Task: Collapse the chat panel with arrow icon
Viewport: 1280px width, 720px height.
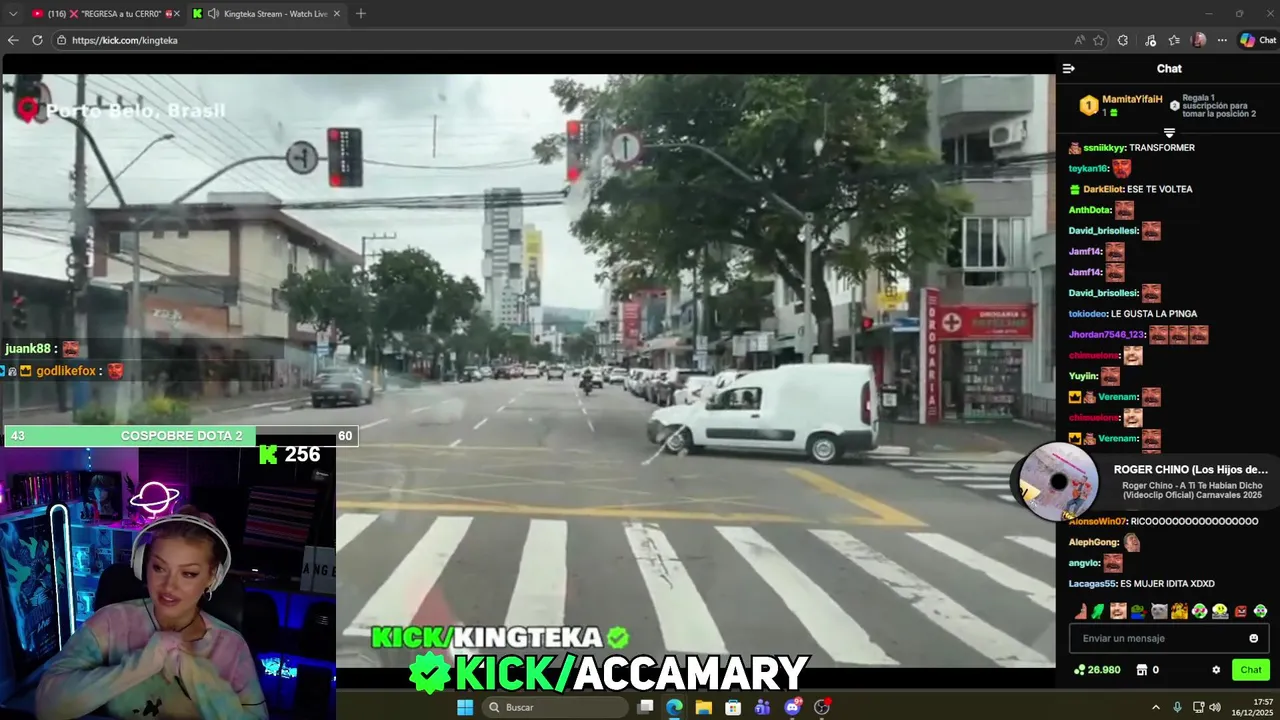Action: pos(1068,69)
